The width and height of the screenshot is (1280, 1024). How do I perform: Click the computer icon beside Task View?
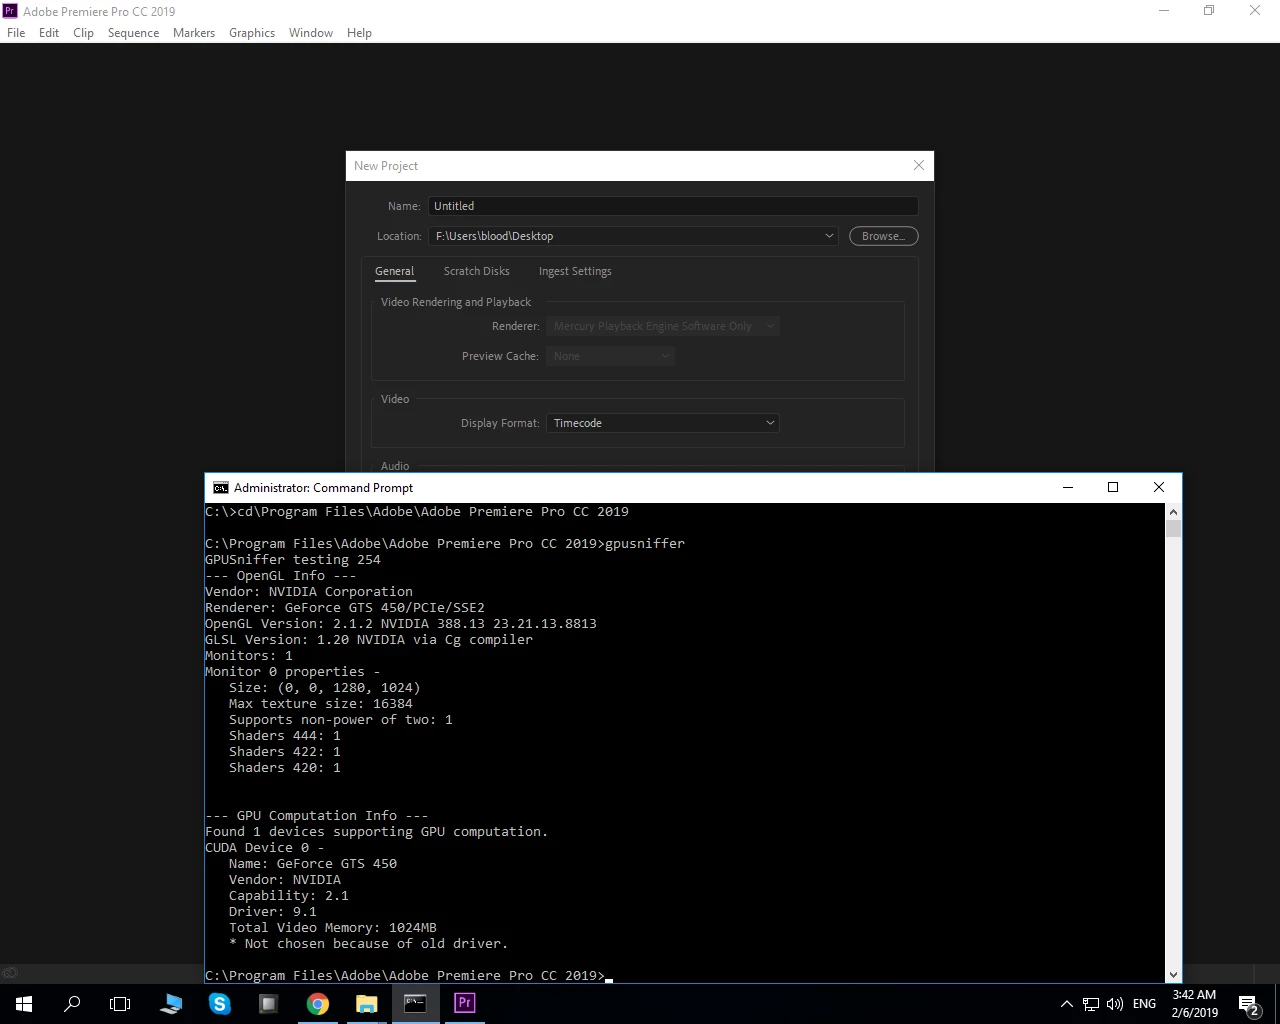[x=172, y=1003]
